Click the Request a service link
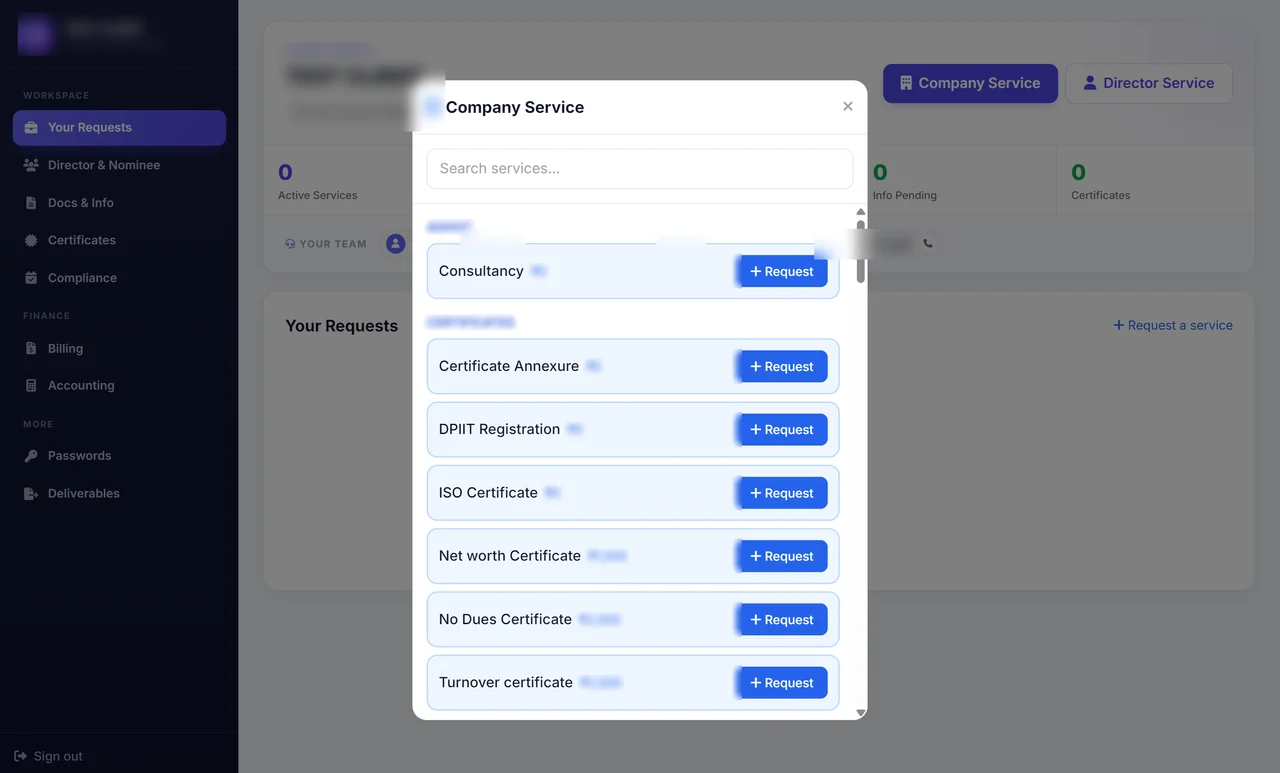Screen dimensions: 1280x773 [x=1173, y=325]
